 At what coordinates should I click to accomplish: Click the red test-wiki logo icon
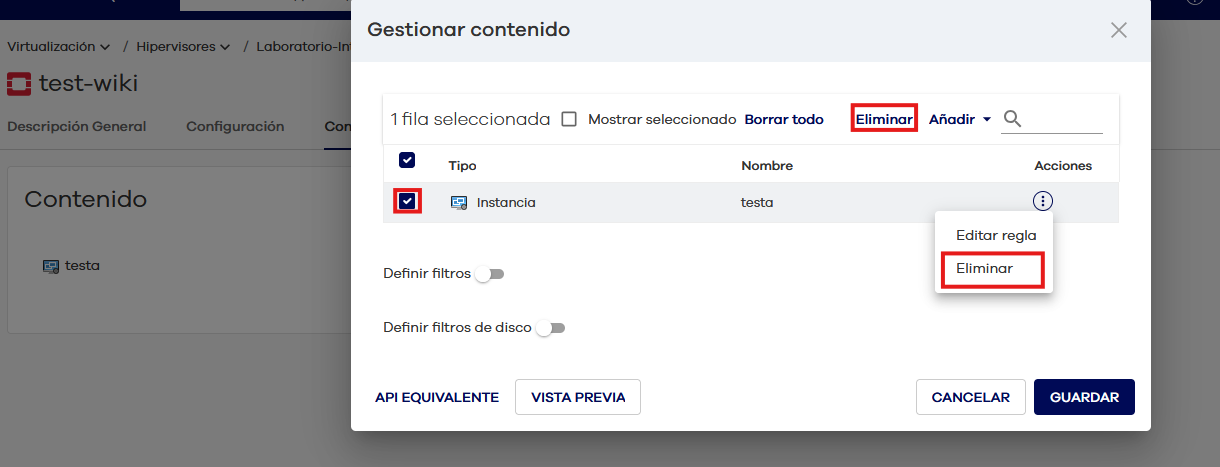[19, 83]
